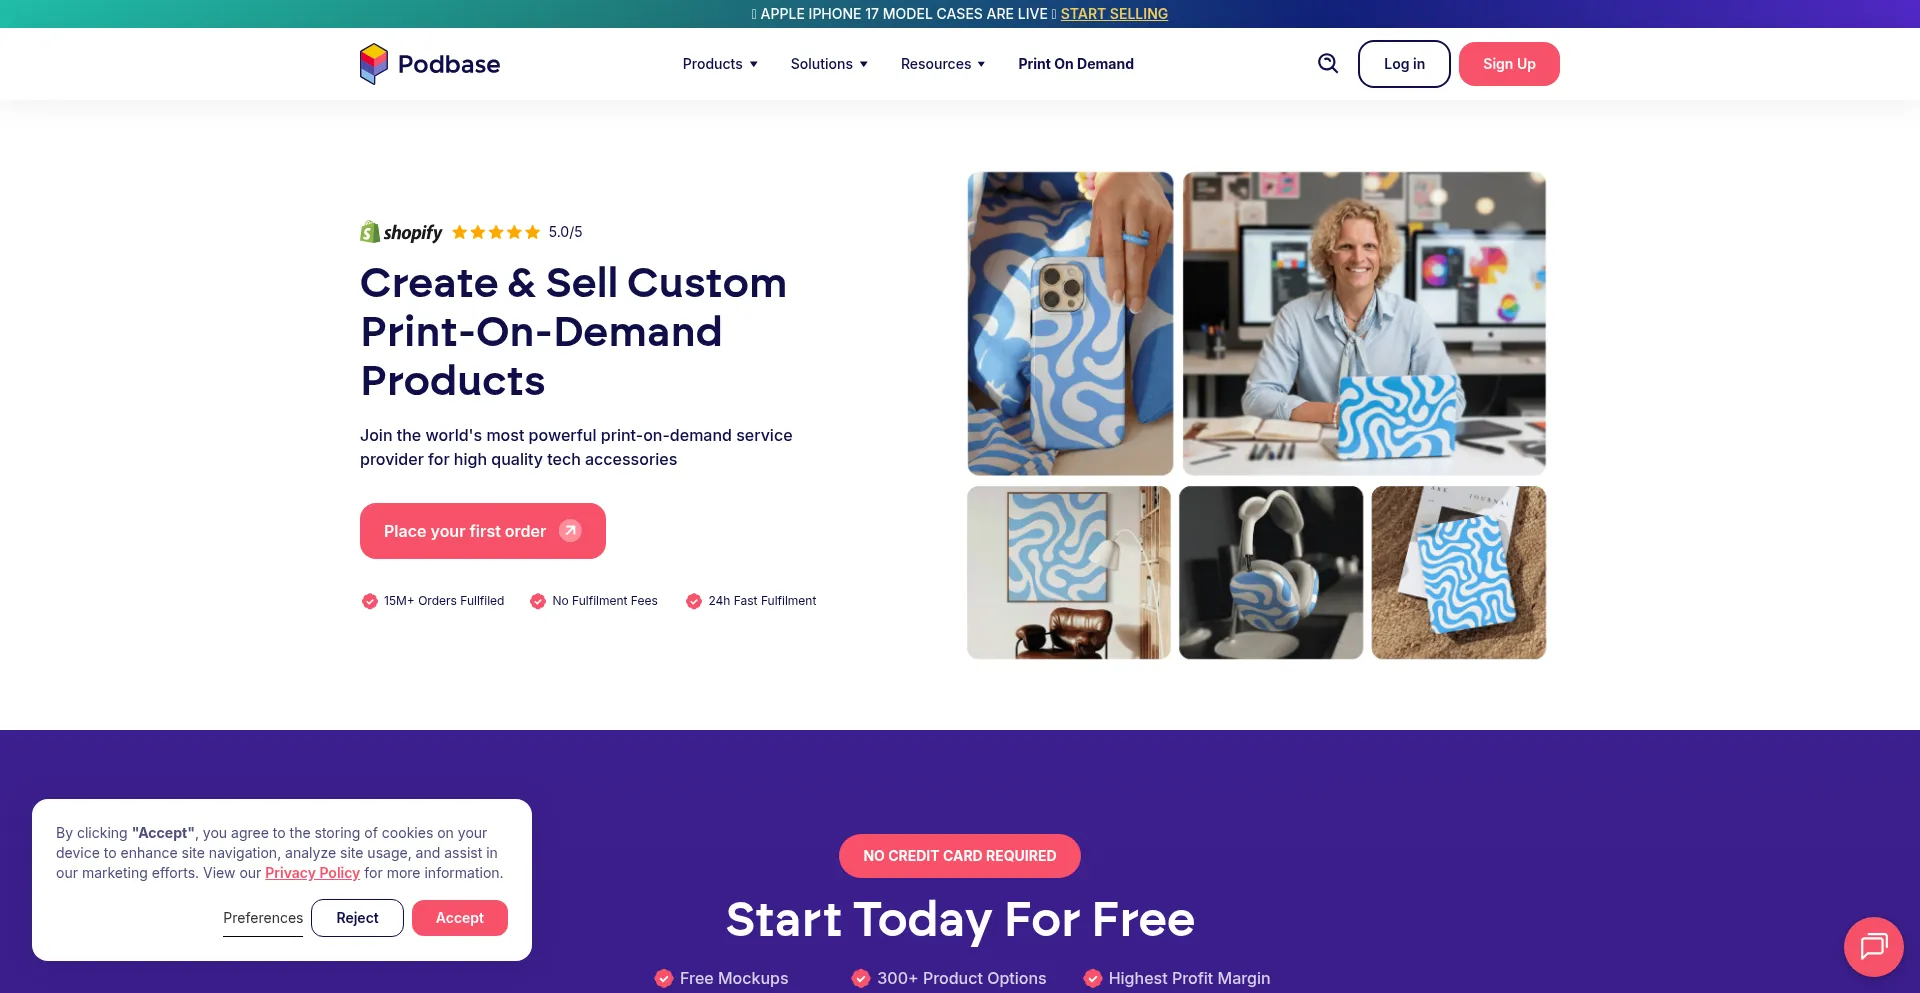Click the START SELLING banner link
The height and width of the screenshot is (993, 1920).
[1114, 14]
